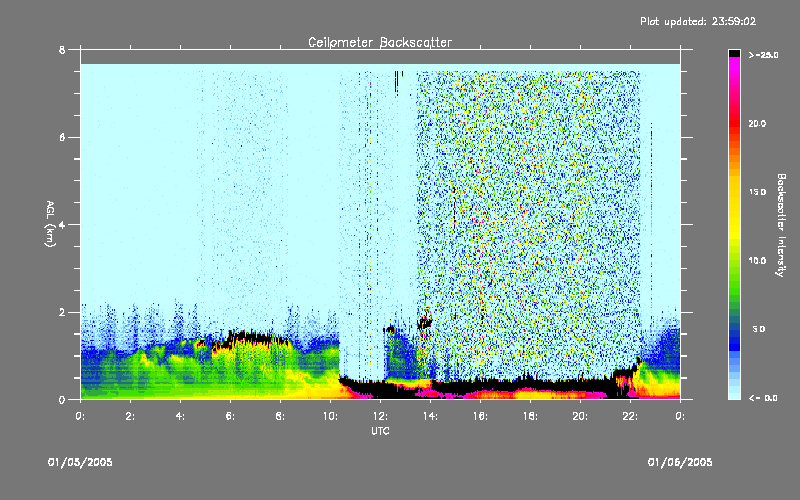Click the "Plot updated: 23:59:02" timestamp
The height and width of the screenshot is (500, 800).
point(698,21)
